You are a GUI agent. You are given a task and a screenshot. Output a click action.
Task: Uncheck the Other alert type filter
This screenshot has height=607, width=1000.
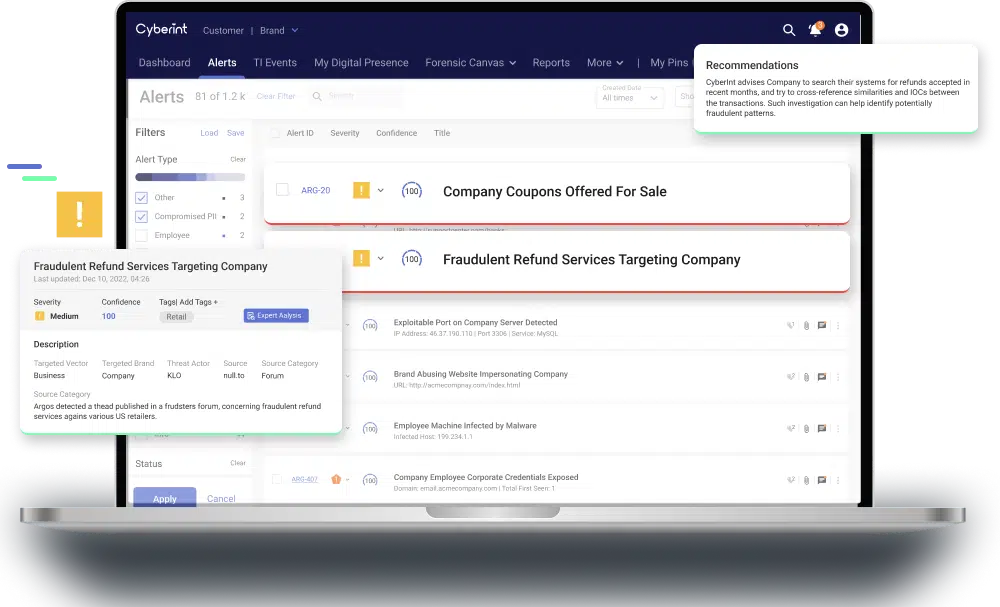click(x=141, y=198)
